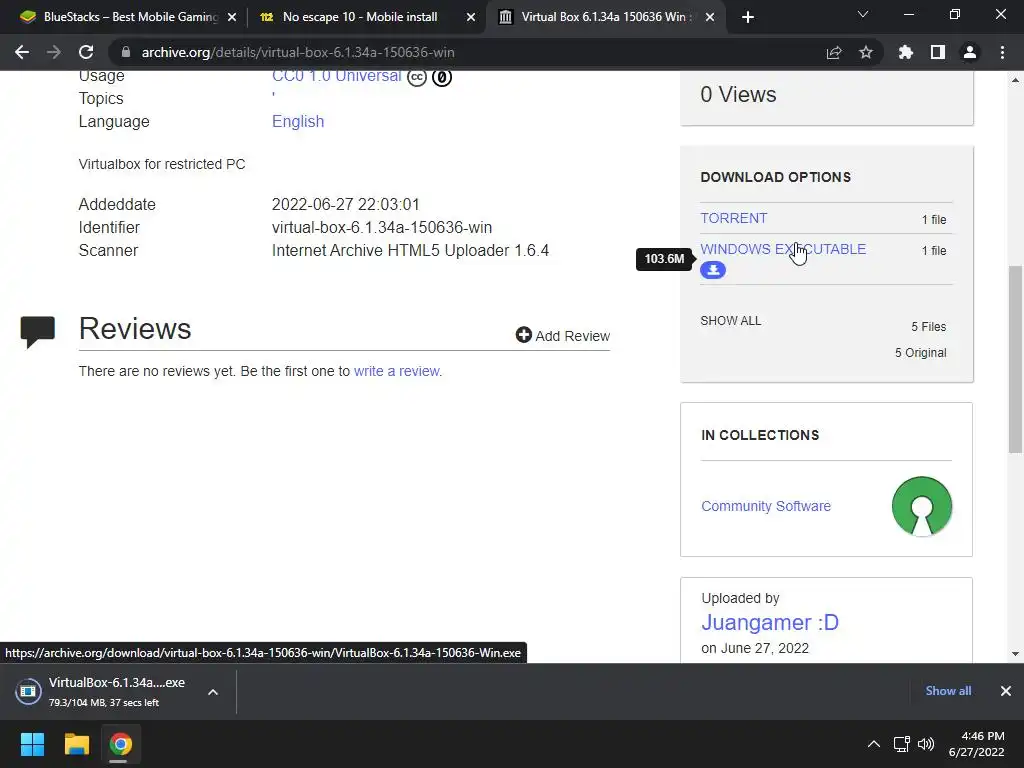Close the BlueStacks tab
The width and height of the screenshot is (1024, 768).
[232, 17]
